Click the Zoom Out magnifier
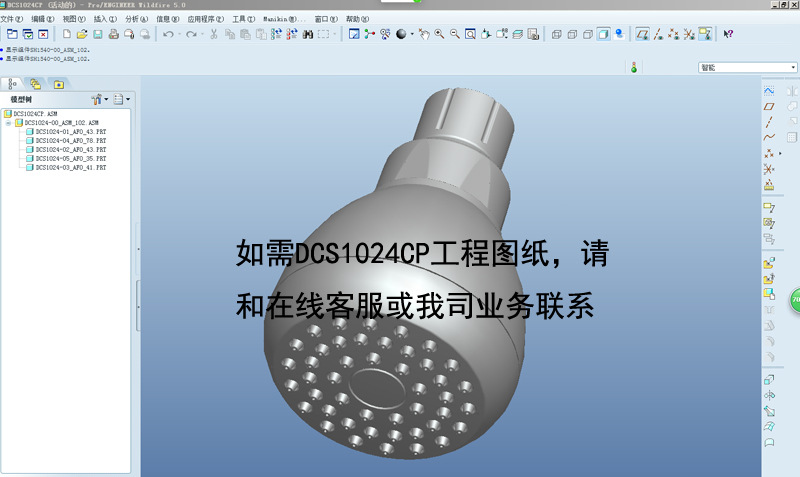The height and width of the screenshot is (477, 800). [x=455, y=34]
